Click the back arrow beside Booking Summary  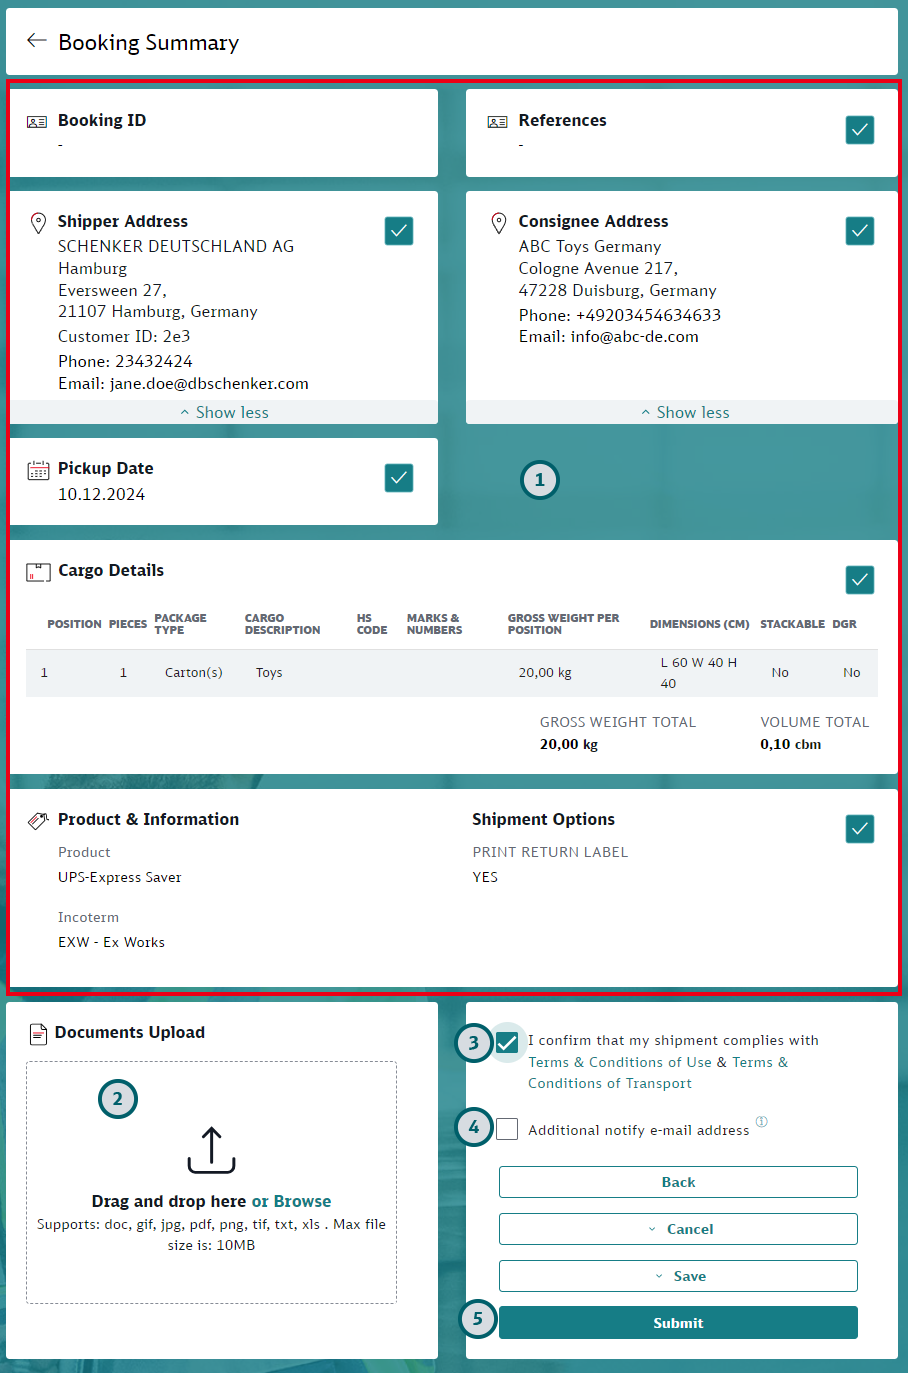[x=36, y=41]
